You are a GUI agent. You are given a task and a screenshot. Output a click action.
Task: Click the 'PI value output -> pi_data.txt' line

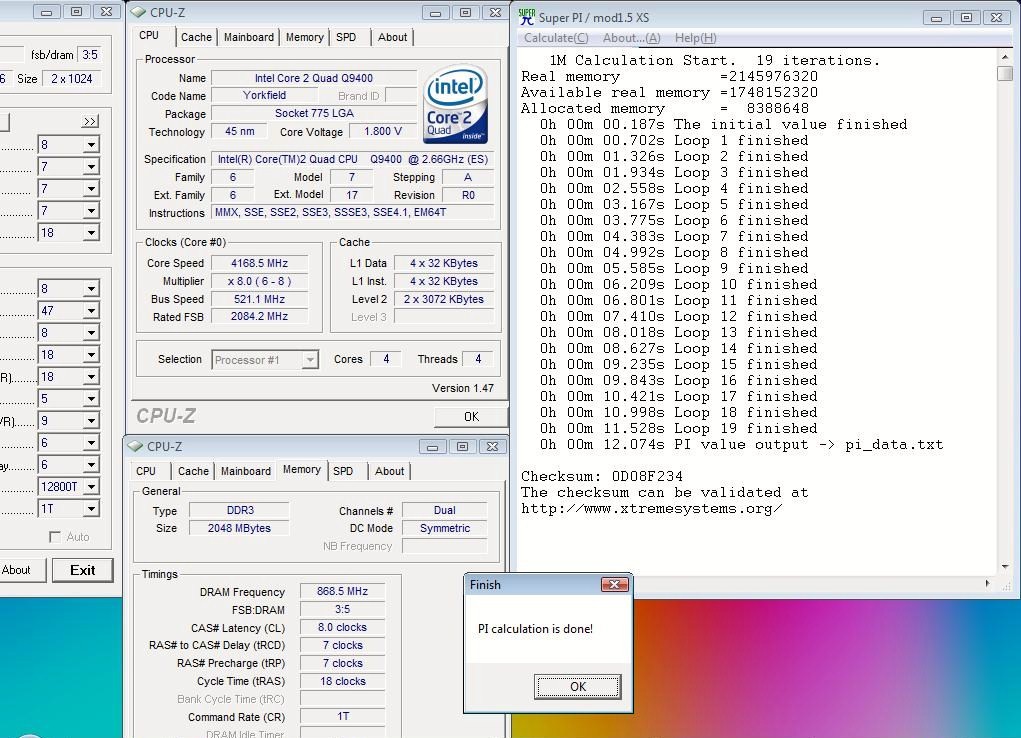click(741, 445)
